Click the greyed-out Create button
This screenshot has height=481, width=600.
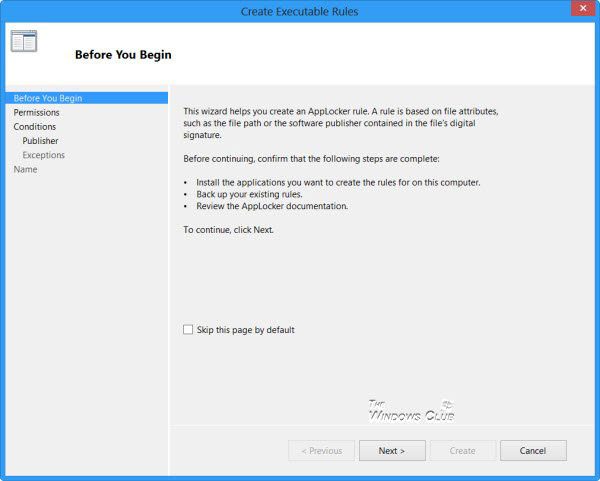(462, 451)
